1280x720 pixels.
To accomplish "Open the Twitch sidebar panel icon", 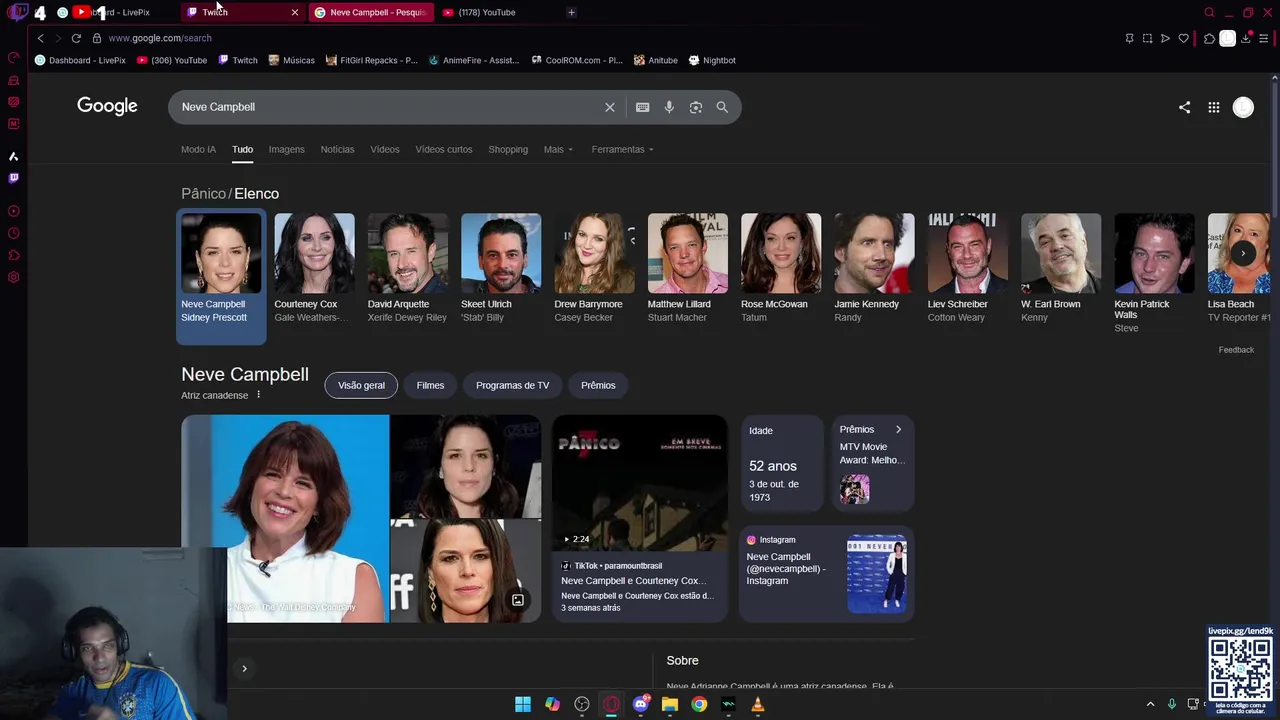I will click(x=14, y=178).
